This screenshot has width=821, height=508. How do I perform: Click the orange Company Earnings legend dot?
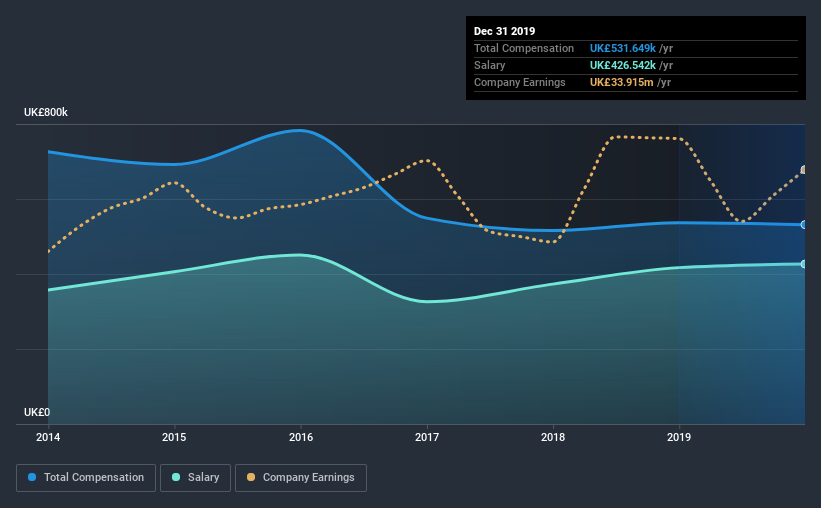[x=251, y=477]
